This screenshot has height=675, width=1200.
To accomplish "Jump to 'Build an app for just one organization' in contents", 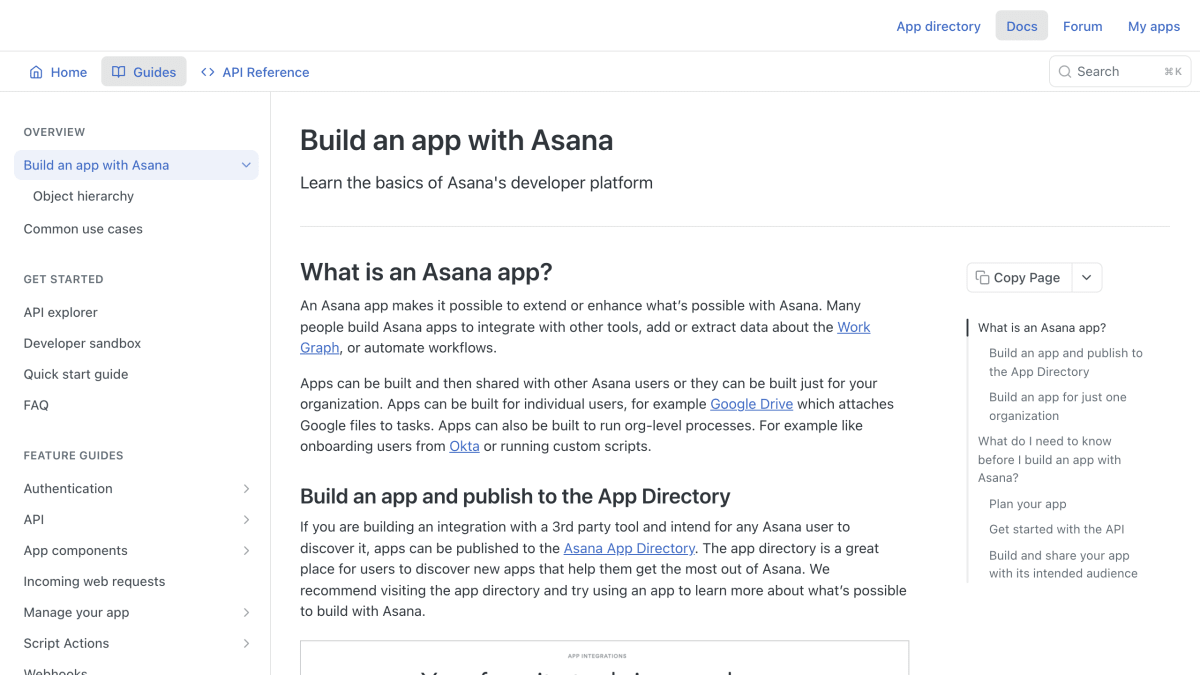I will point(1058,406).
